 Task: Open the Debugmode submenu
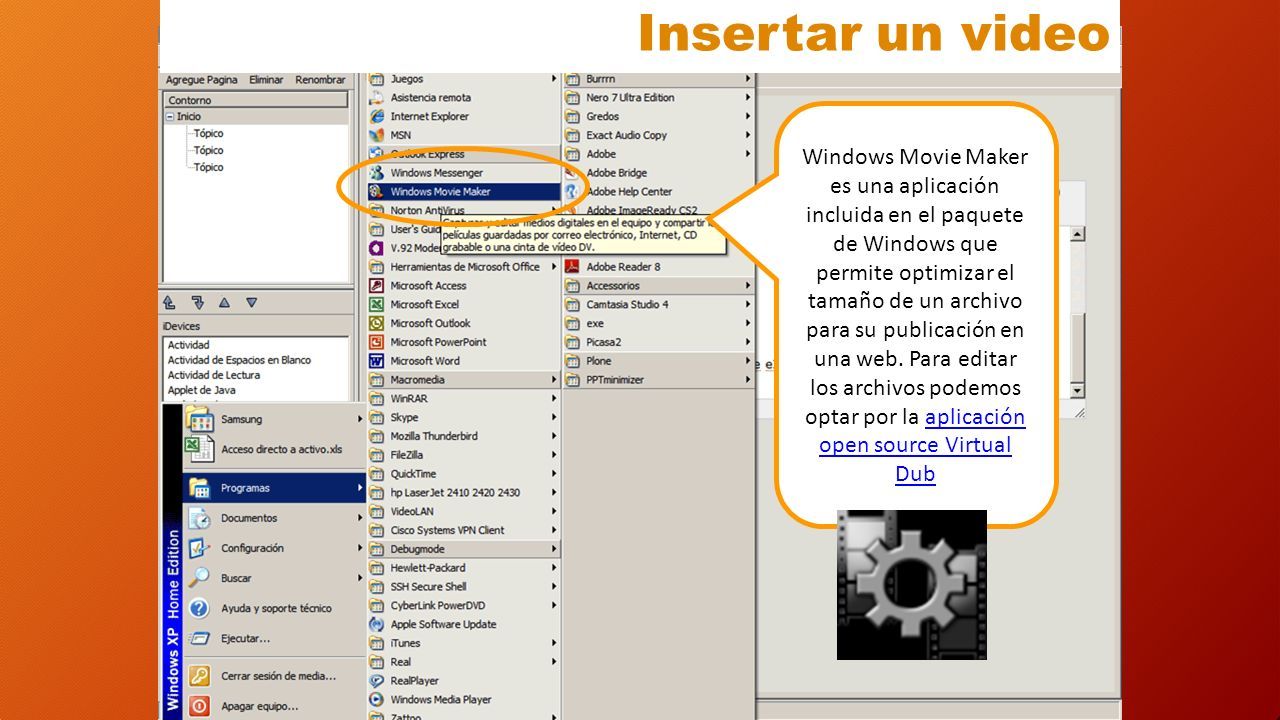point(463,549)
